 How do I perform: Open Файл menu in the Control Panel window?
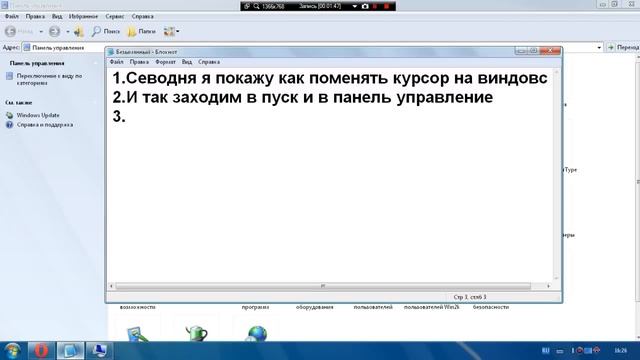pyautogui.click(x=12, y=16)
